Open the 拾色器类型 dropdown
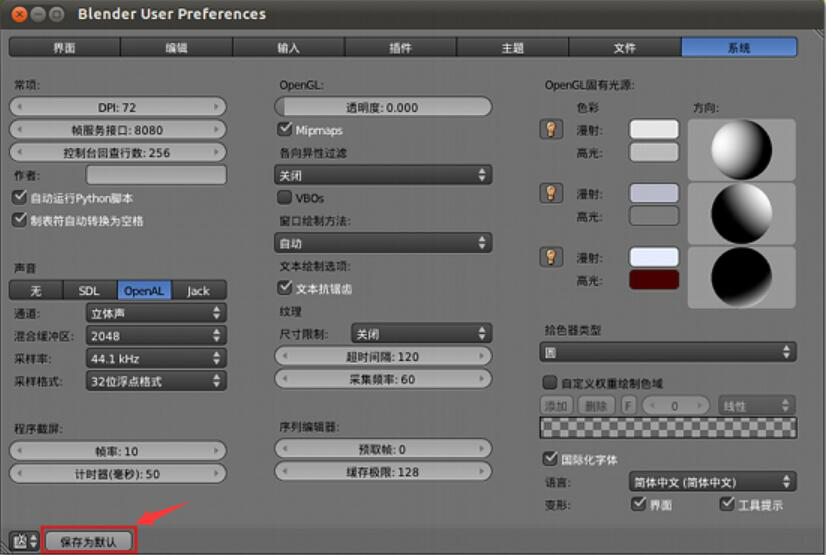The height and width of the screenshot is (555, 826). pyautogui.click(x=668, y=352)
